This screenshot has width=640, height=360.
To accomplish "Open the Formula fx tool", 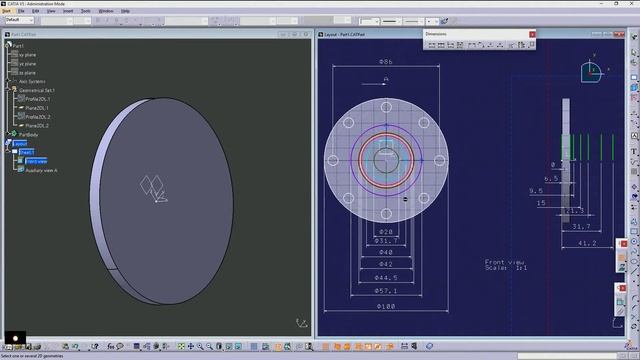I will click(111, 347).
